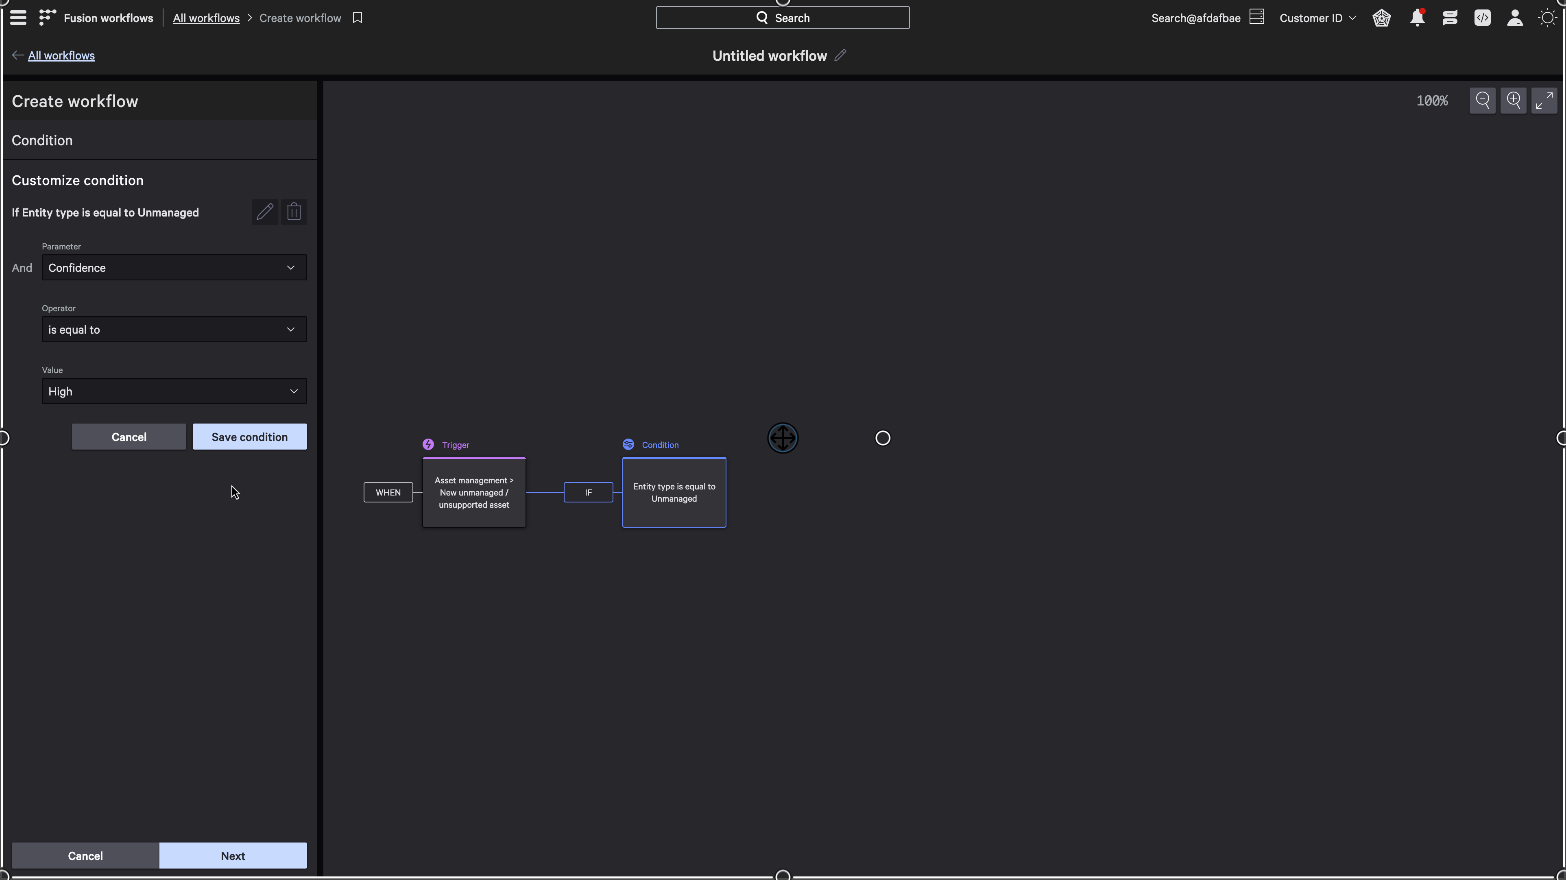This screenshot has height=880, width=1566.
Task: Open the messages flag icon
Action: (1450, 18)
